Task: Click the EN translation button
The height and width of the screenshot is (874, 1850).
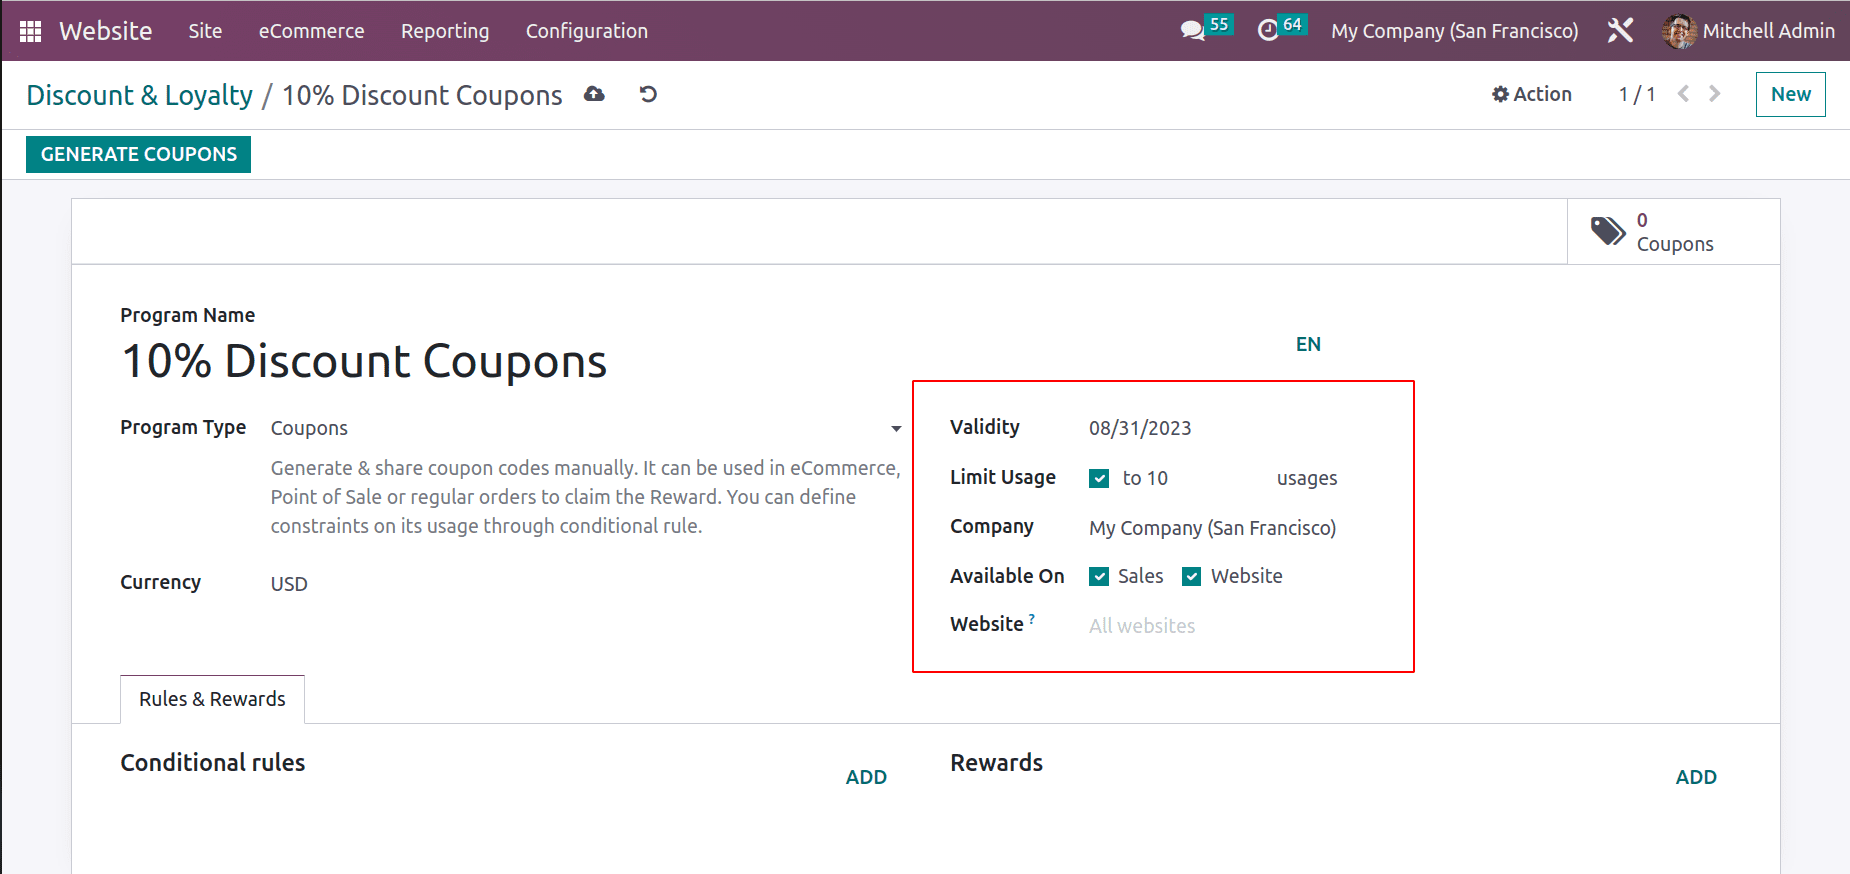Action: point(1308,344)
